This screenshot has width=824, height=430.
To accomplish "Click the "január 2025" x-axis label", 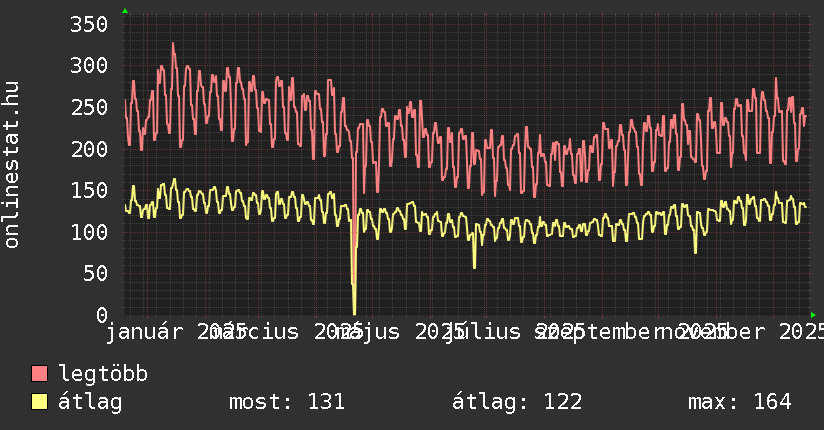I will pyautogui.click(x=165, y=331).
